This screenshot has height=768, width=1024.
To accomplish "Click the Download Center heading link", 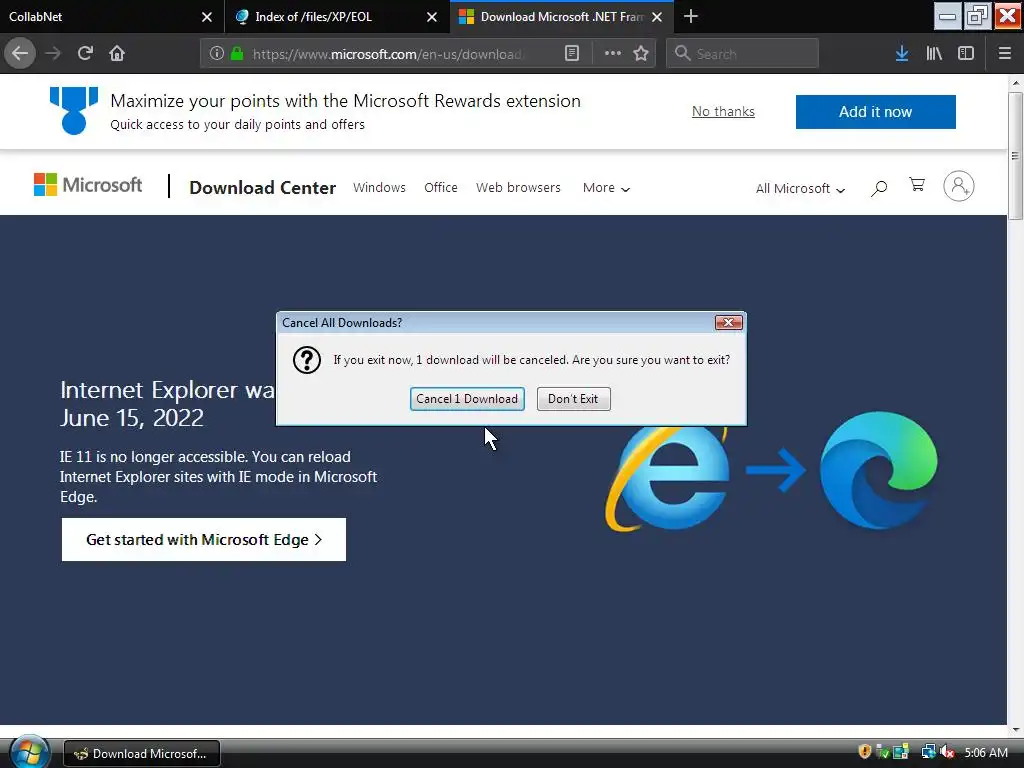I will point(263,187).
